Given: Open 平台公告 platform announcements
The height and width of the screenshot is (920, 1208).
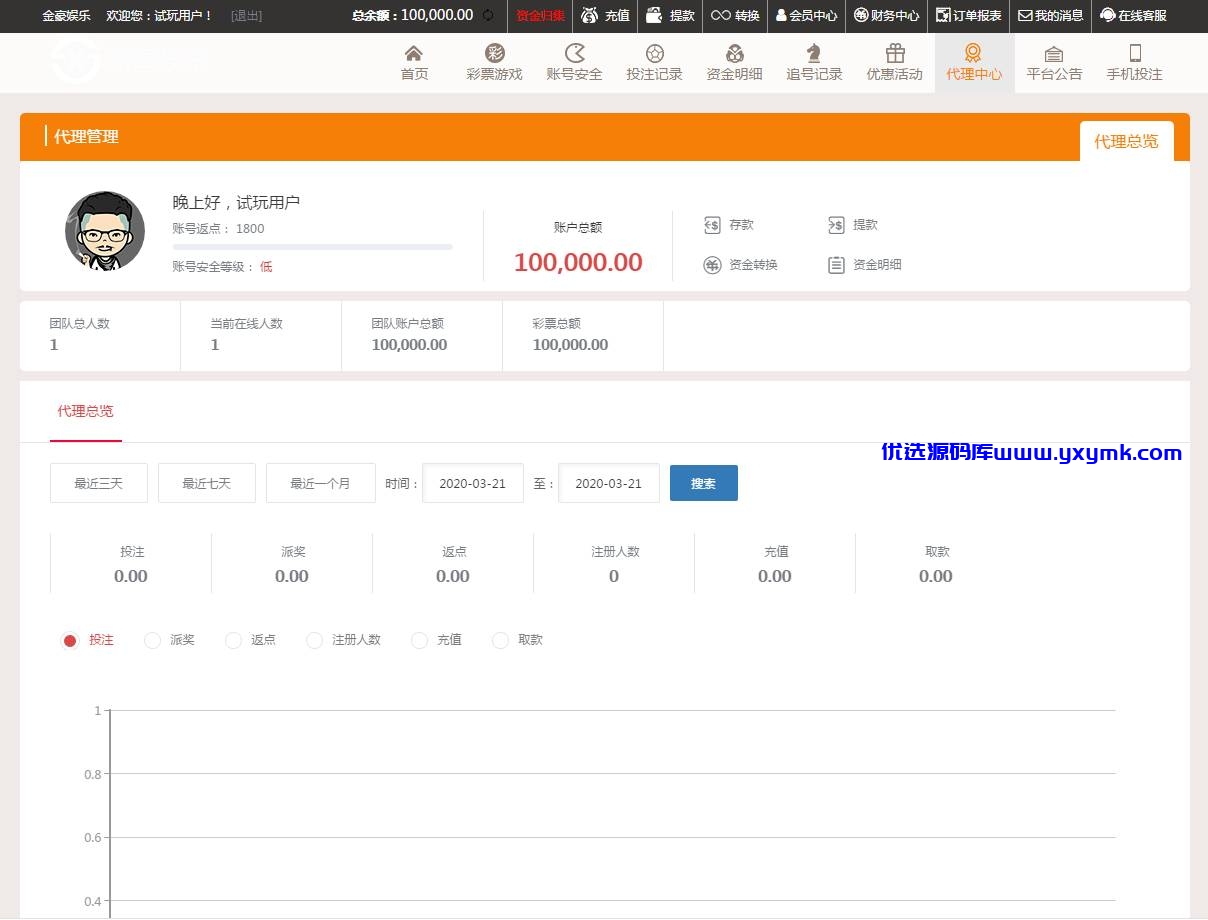Looking at the screenshot, I should [x=1055, y=63].
